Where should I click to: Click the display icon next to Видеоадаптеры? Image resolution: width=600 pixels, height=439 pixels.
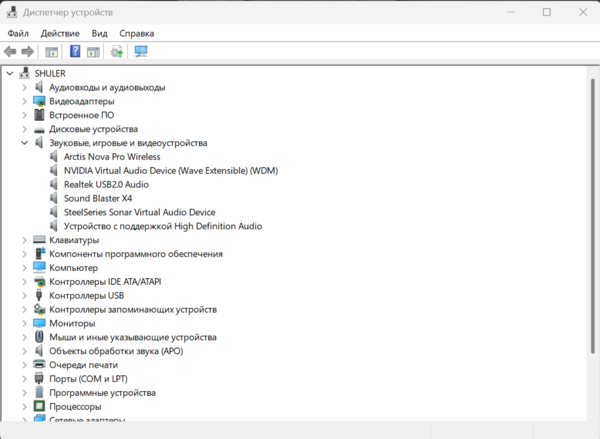[39, 101]
